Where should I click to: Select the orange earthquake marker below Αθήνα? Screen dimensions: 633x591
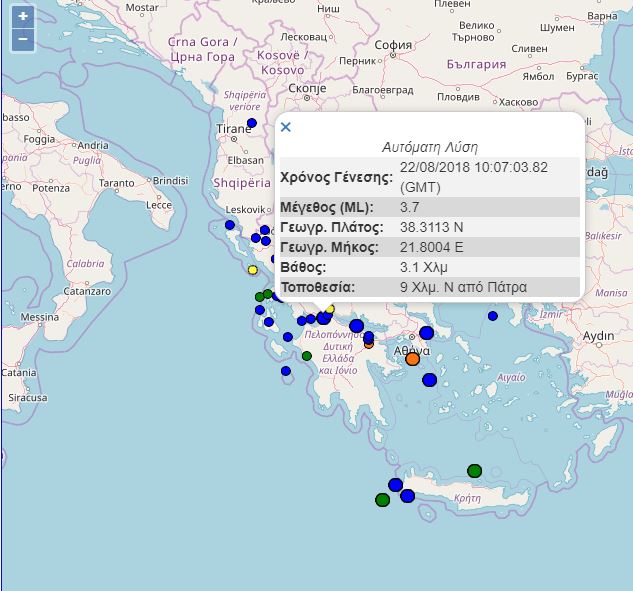point(412,359)
